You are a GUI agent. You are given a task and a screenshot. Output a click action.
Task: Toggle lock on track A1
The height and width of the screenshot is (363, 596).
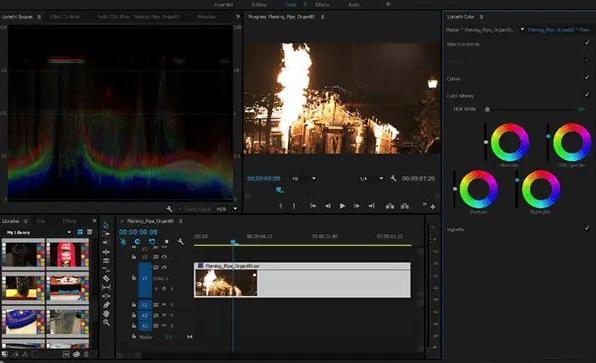coord(134,304)
